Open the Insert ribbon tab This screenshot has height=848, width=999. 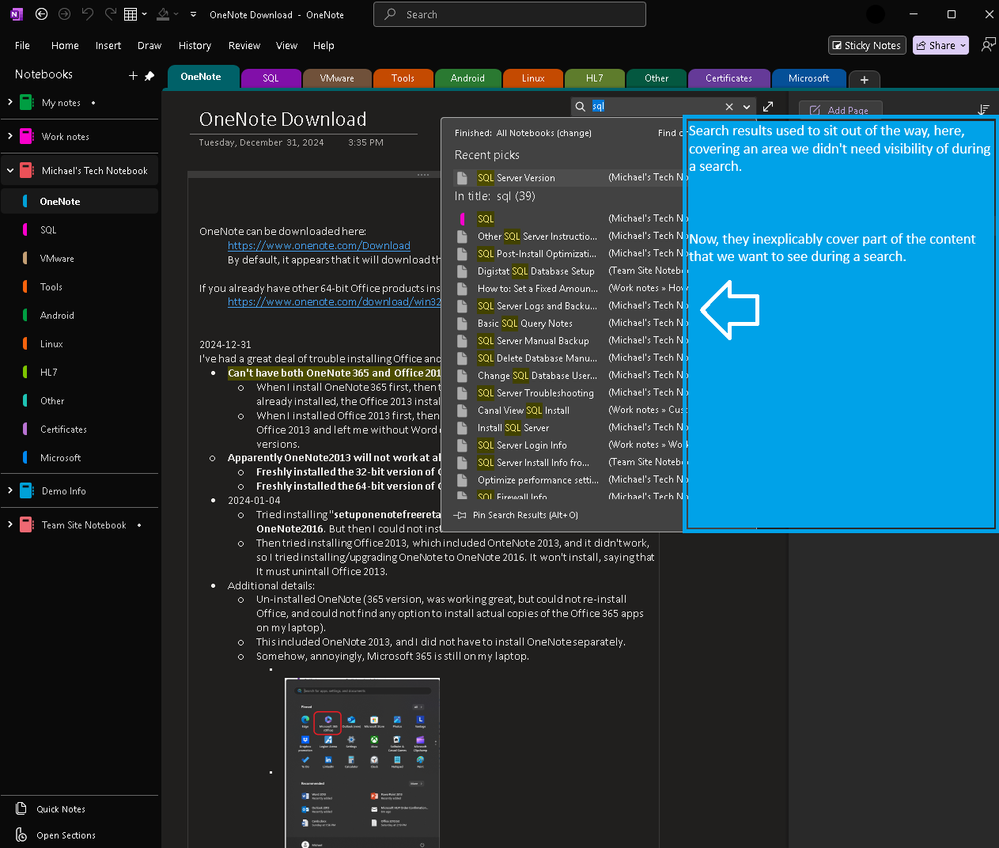point(108,45)
